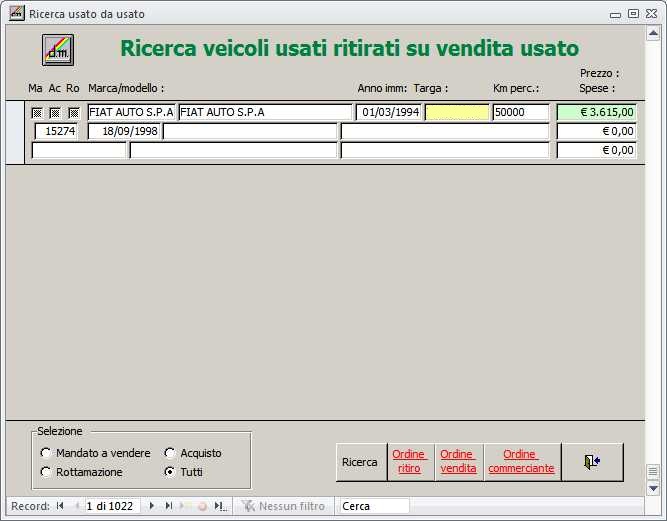The image size is (667, 521).
Task: Click the Km field showing 50000
Action: click(521, 113)
